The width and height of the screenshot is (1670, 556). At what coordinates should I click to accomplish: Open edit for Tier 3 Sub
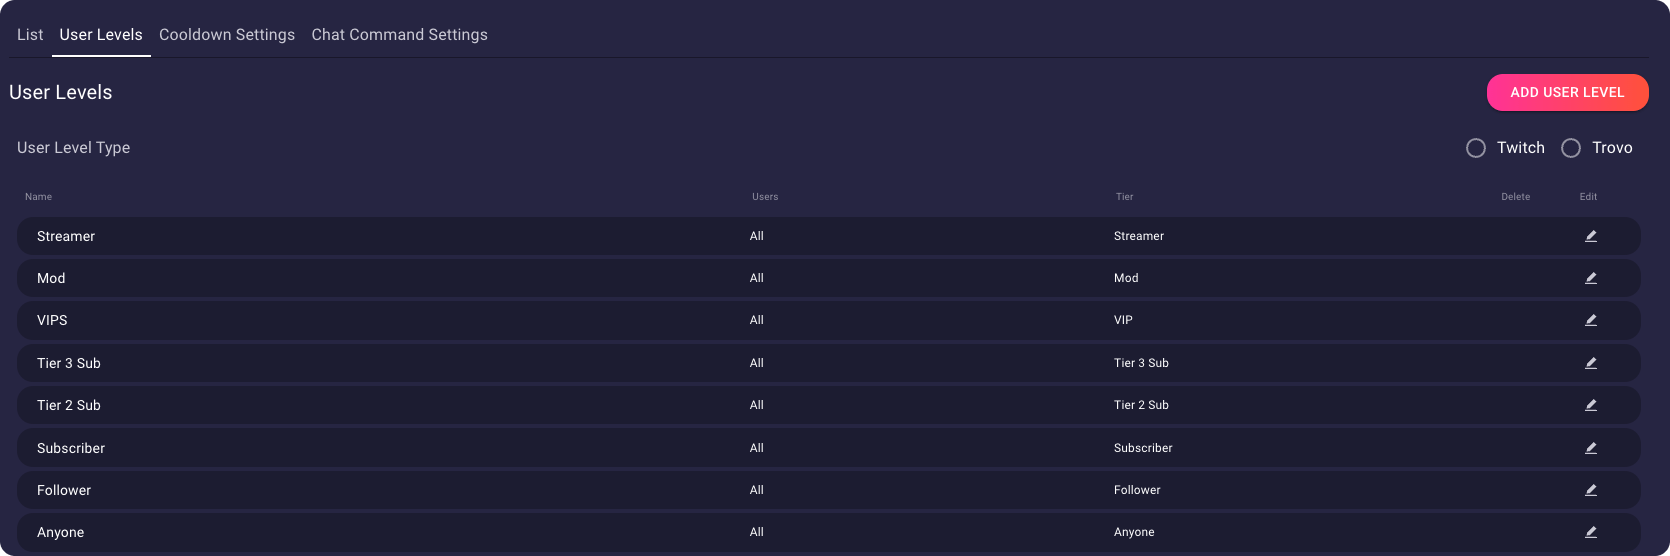click(1590, 363)
